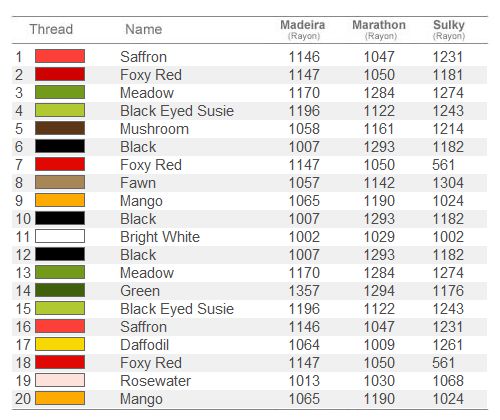
Task: Click the Bright White swatch in row 11
Action: pyautogui.click(x=60, y=236)
